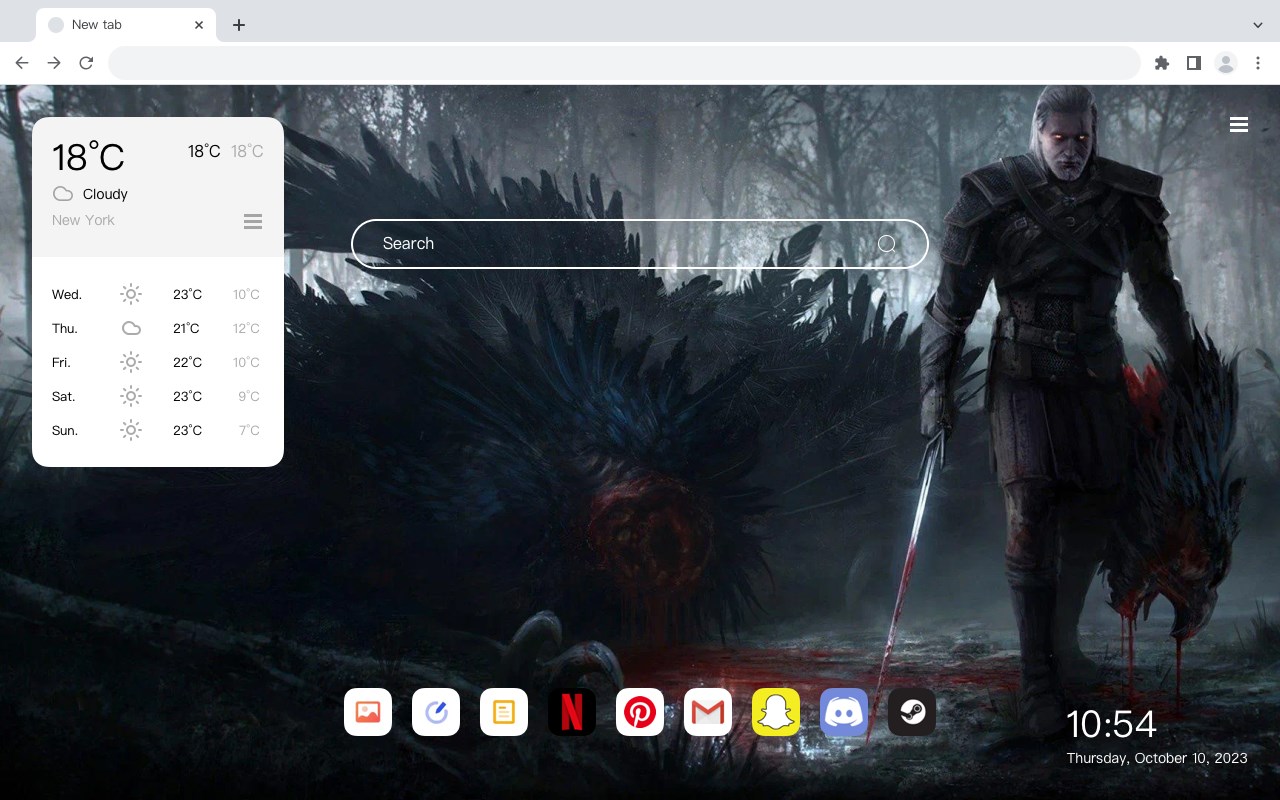Open Chrome extensions puzzle icon

pyautogui.click(x=1161, y=63)
